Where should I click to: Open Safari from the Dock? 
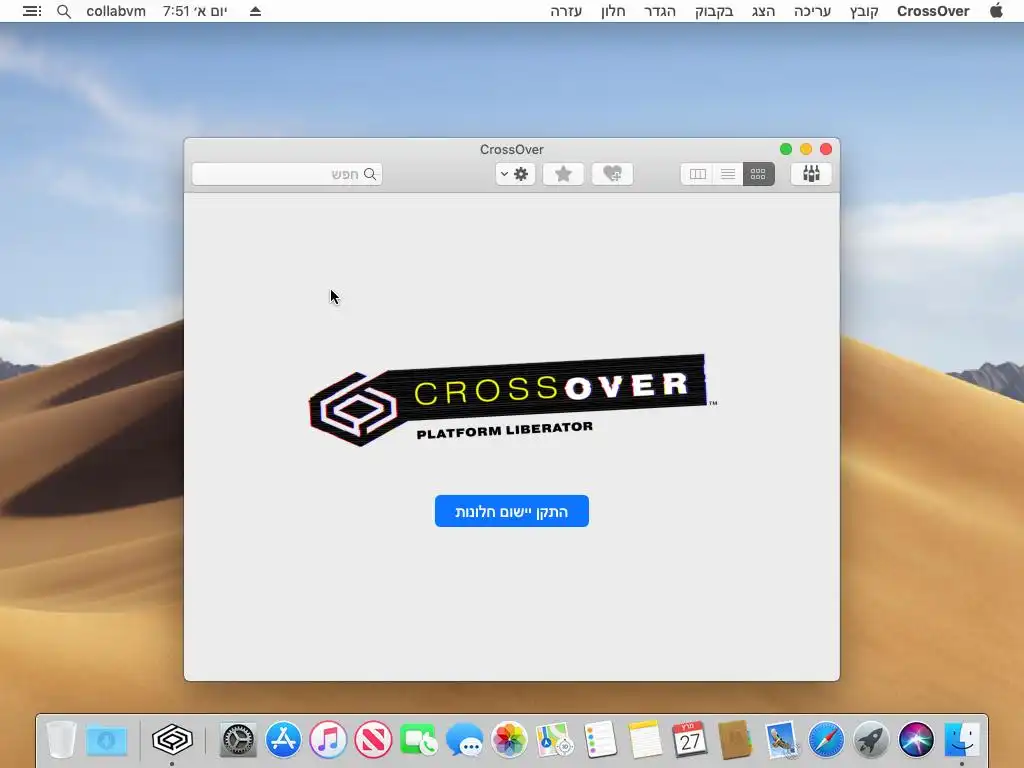click(x=826, y=740)
